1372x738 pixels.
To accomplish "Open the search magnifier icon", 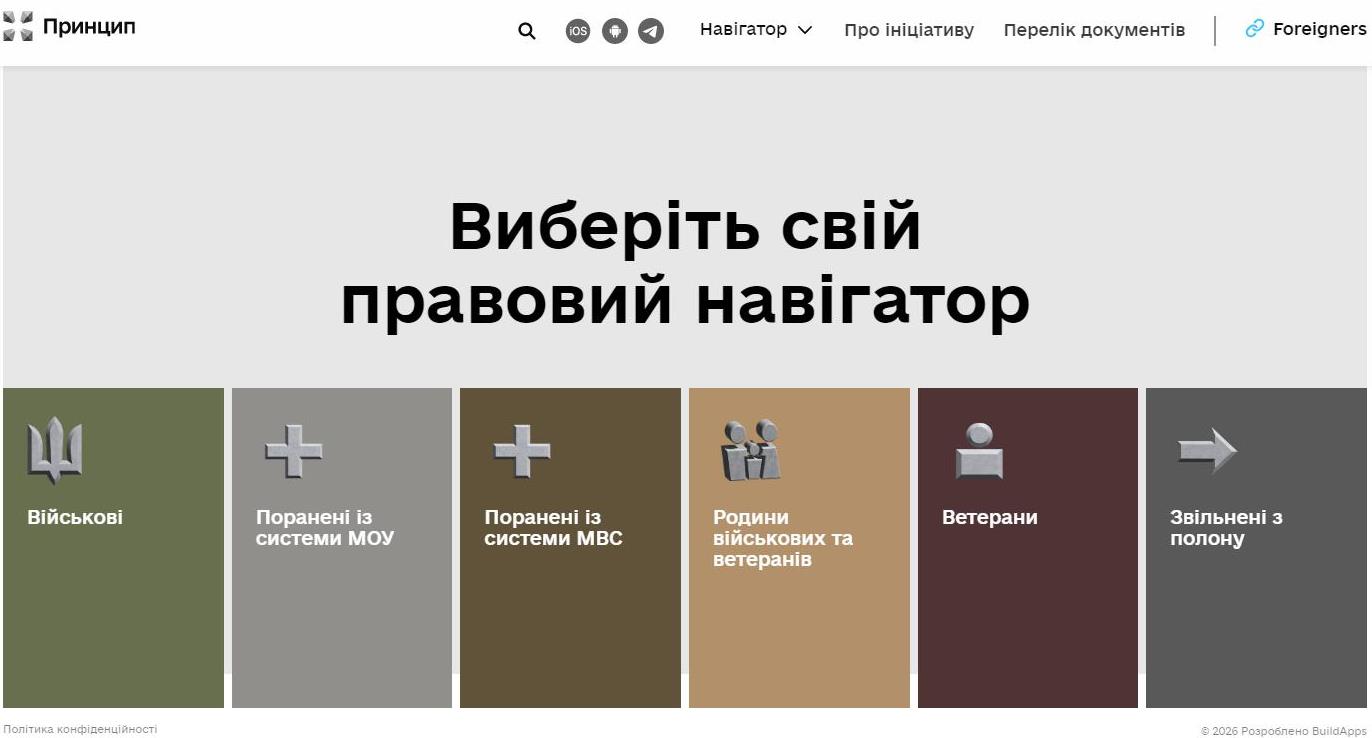I will click(x=527, y=31).
